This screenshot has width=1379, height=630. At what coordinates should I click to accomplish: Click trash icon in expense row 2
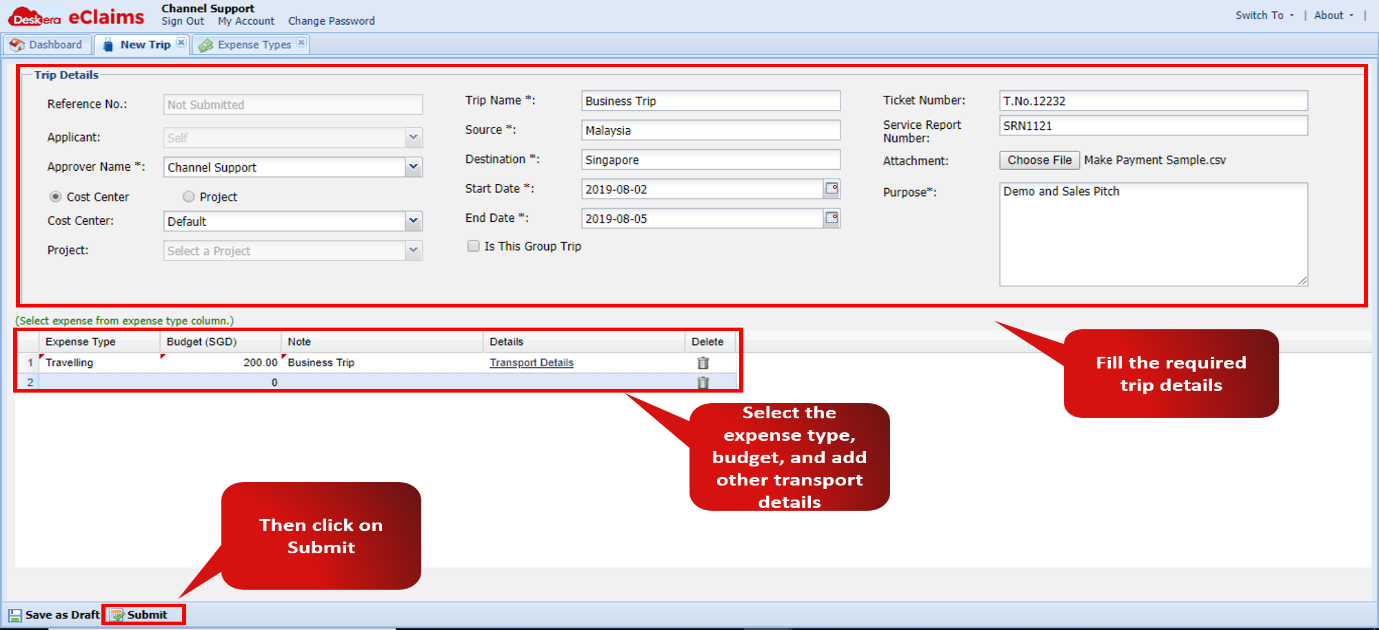tap(703, 382)
